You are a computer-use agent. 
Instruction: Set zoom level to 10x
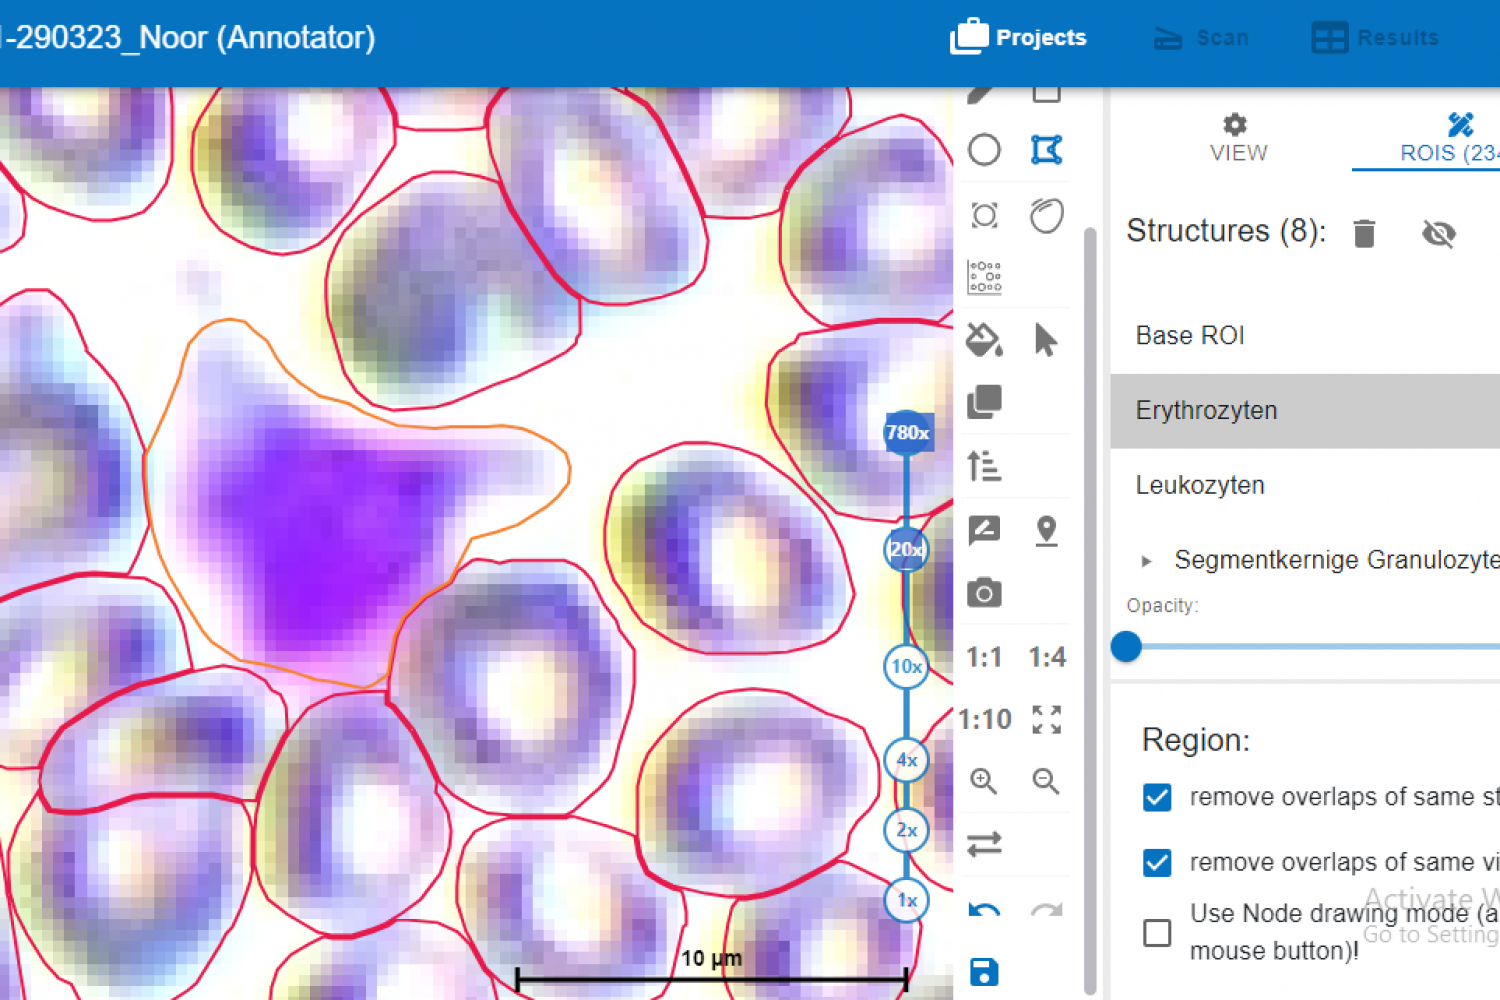click(x=906, y=666)
